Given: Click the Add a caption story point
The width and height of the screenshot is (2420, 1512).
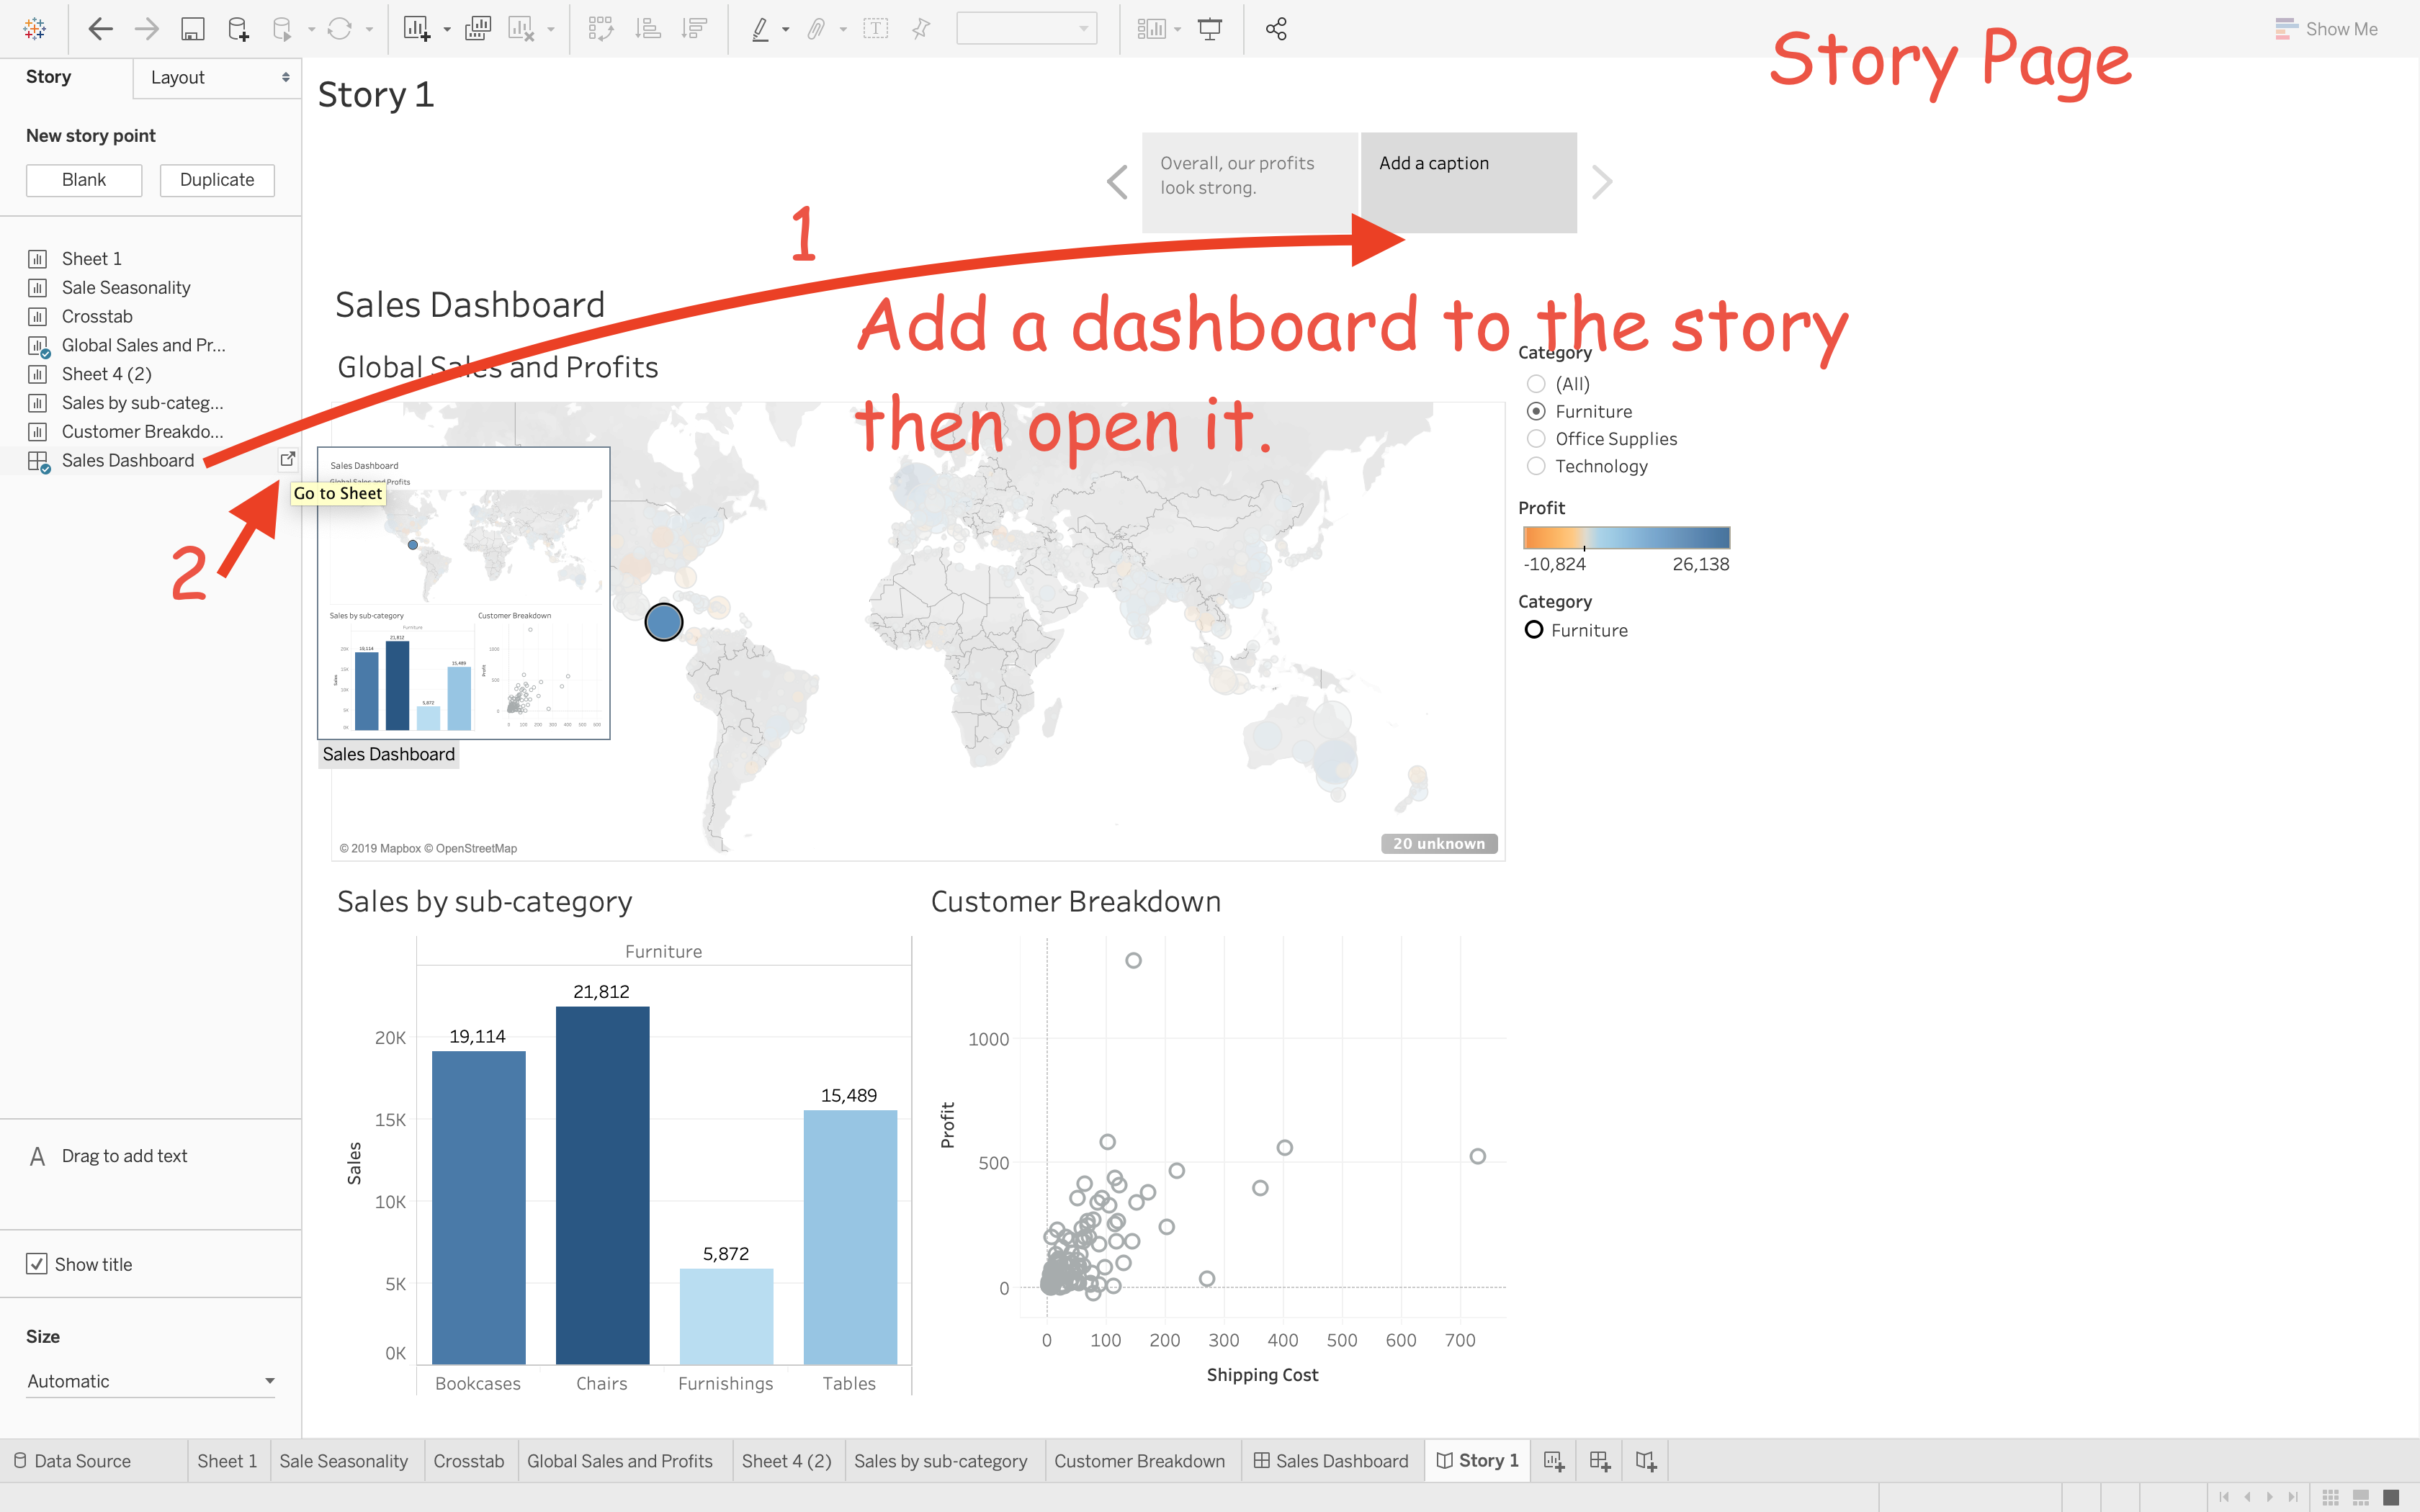Looking at the screenshot, I should (x=1468, y=182).
